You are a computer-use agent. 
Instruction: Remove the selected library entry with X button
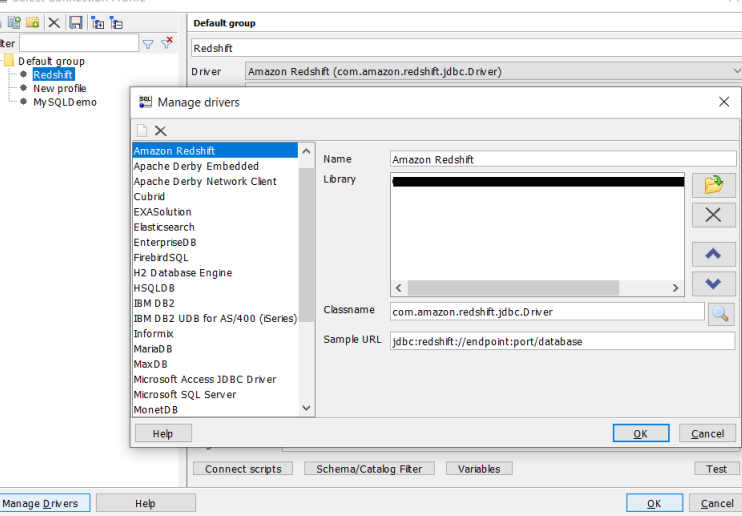pos(713,215)
